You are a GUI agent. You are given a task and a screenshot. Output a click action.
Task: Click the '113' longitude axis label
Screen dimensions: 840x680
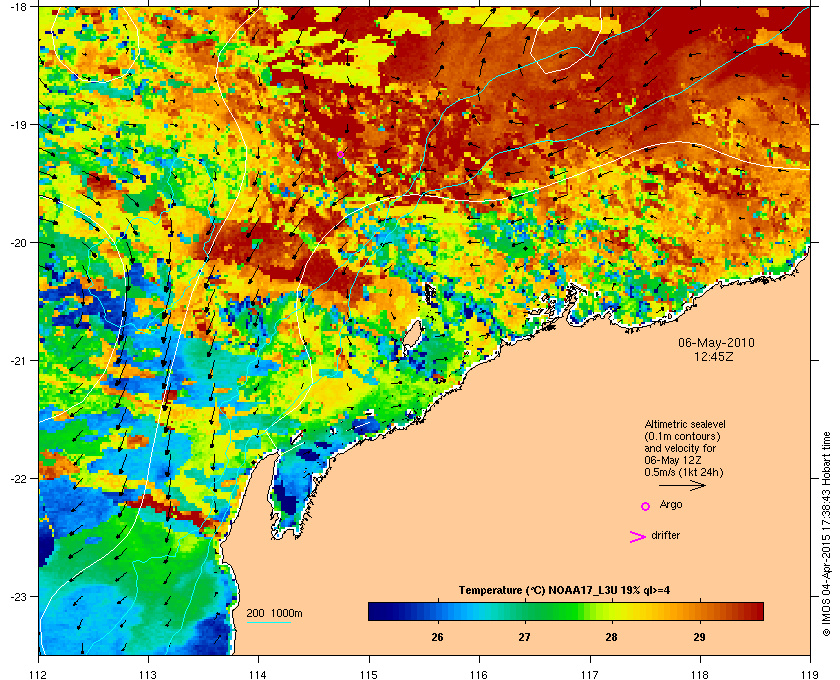point(148,675)
